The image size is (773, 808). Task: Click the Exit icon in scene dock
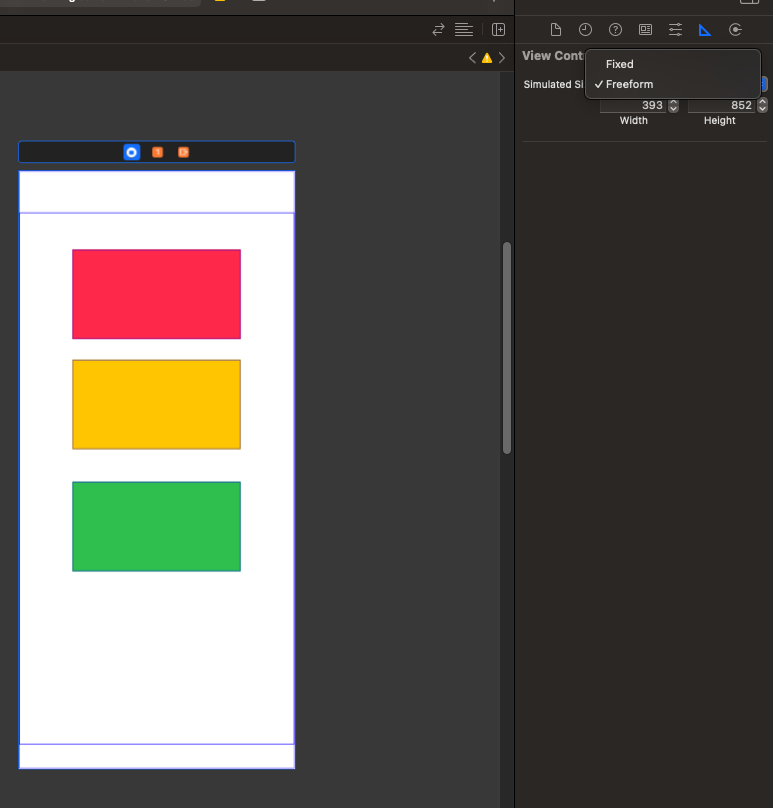tap(183, 152)
